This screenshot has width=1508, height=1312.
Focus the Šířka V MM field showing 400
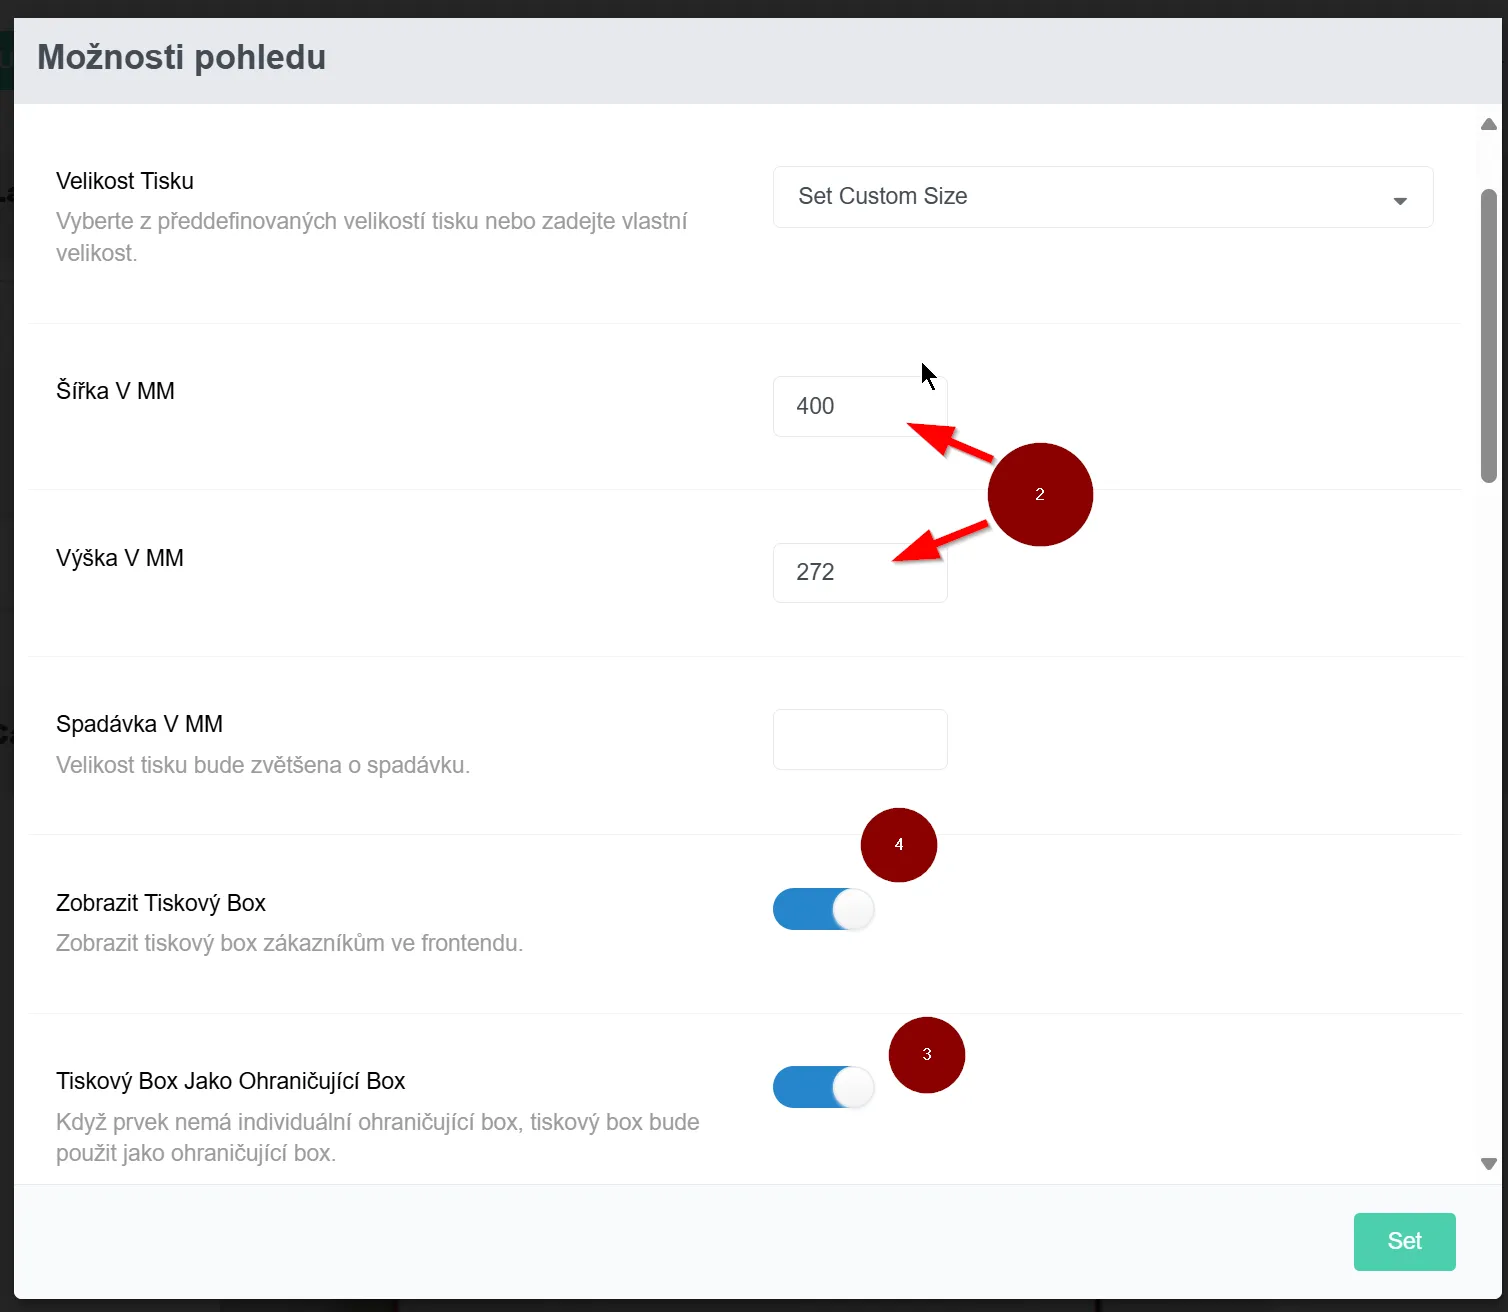coord(860,406)
